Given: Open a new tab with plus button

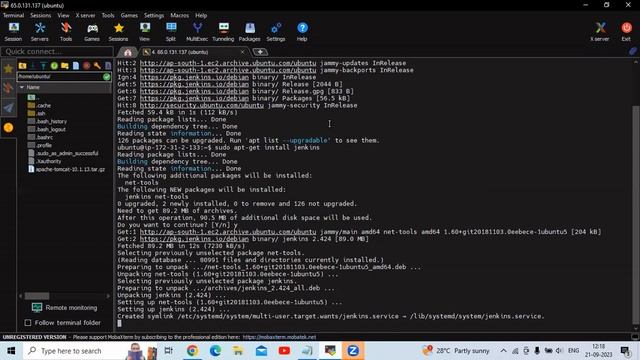Looking at the screenshot, I should [x=260, y=52].
